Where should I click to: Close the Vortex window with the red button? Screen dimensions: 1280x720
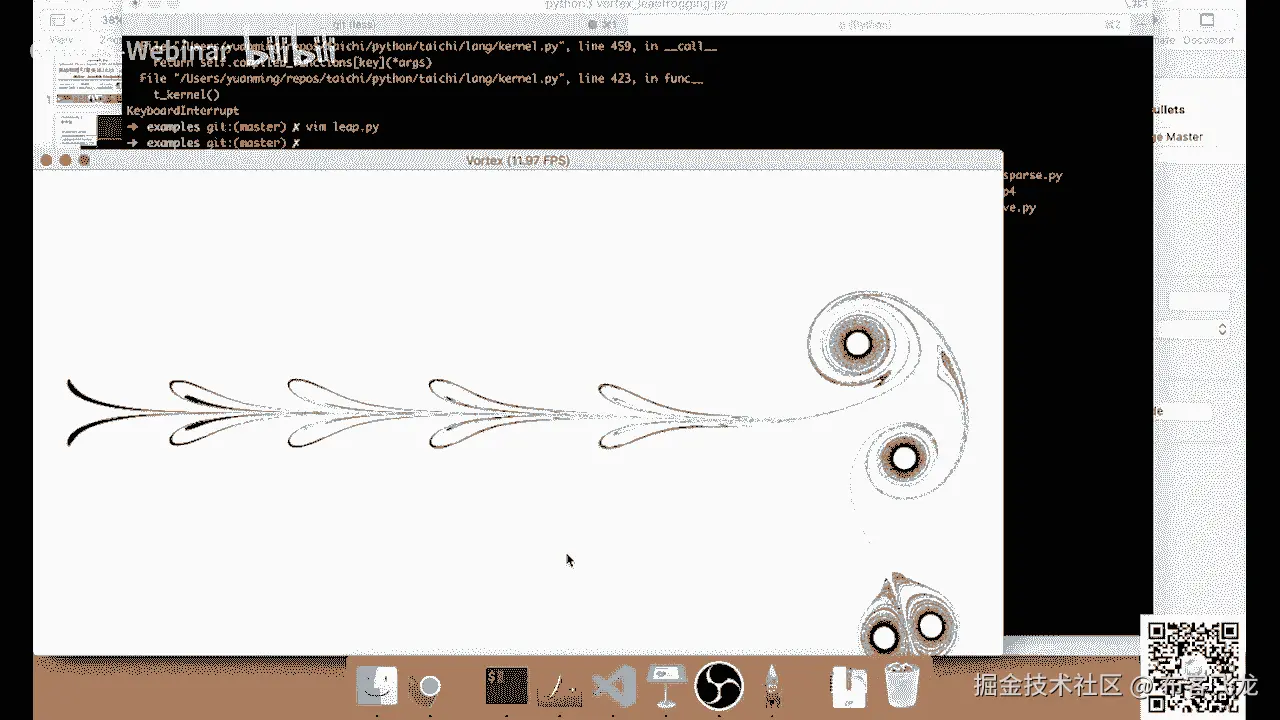pyautogui.click(x=46, y=161)
